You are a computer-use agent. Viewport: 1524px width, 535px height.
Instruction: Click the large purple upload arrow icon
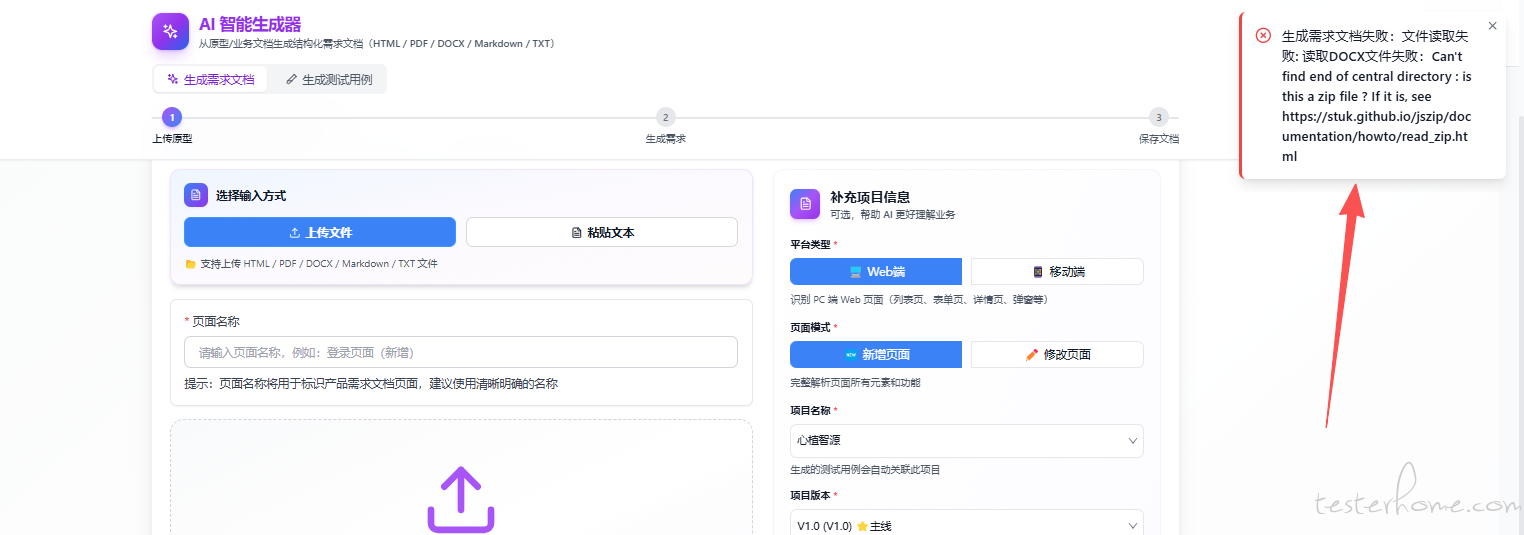461,499
